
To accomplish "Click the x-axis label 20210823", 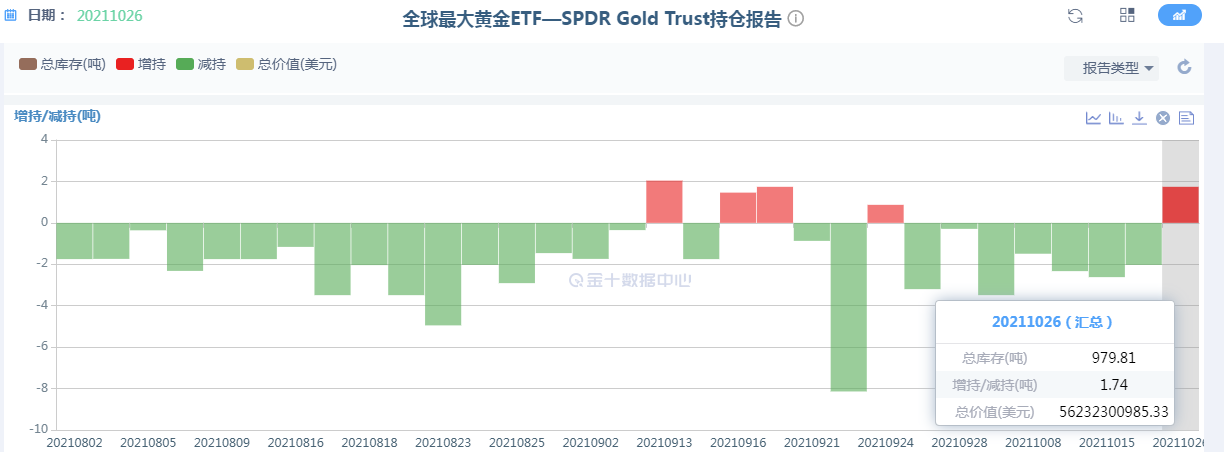I will point(443,441).
